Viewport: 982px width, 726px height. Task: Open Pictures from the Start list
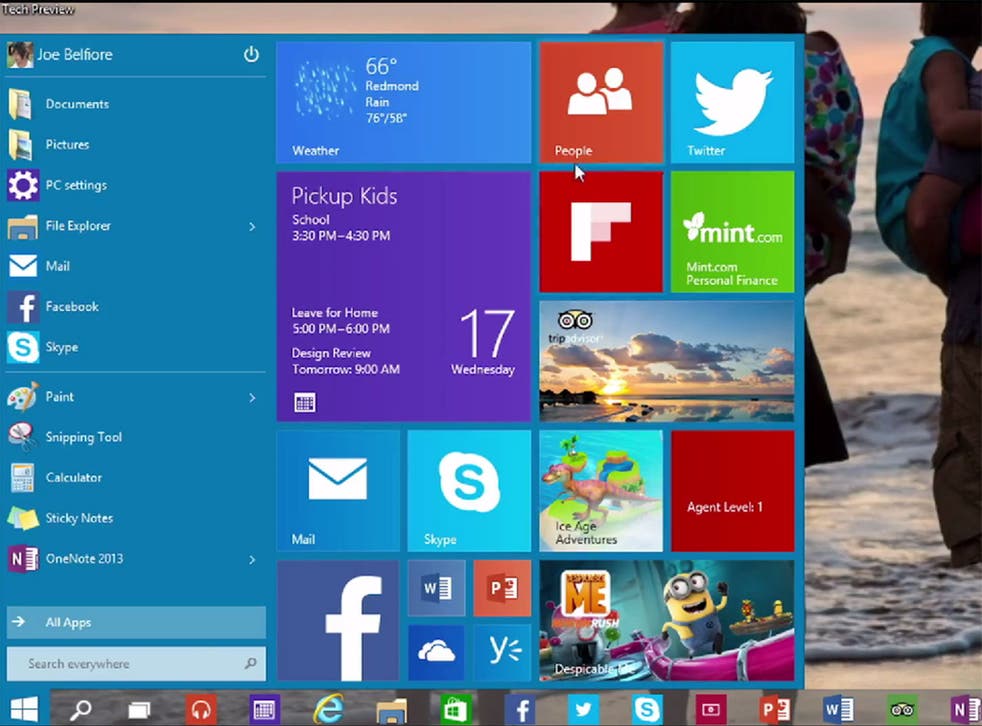pyautogui.click(x=136, y=145)
